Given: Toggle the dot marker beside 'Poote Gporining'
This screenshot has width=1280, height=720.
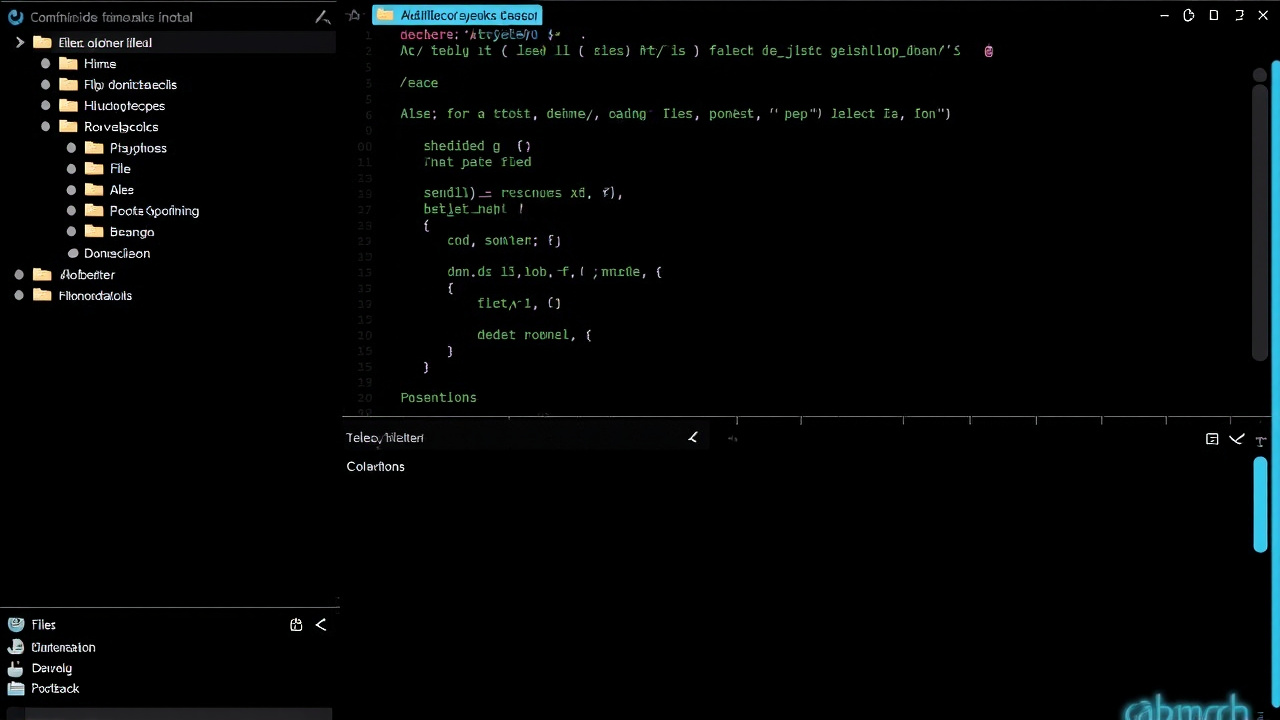Looking at the screenshot, I should click(71, 211).
